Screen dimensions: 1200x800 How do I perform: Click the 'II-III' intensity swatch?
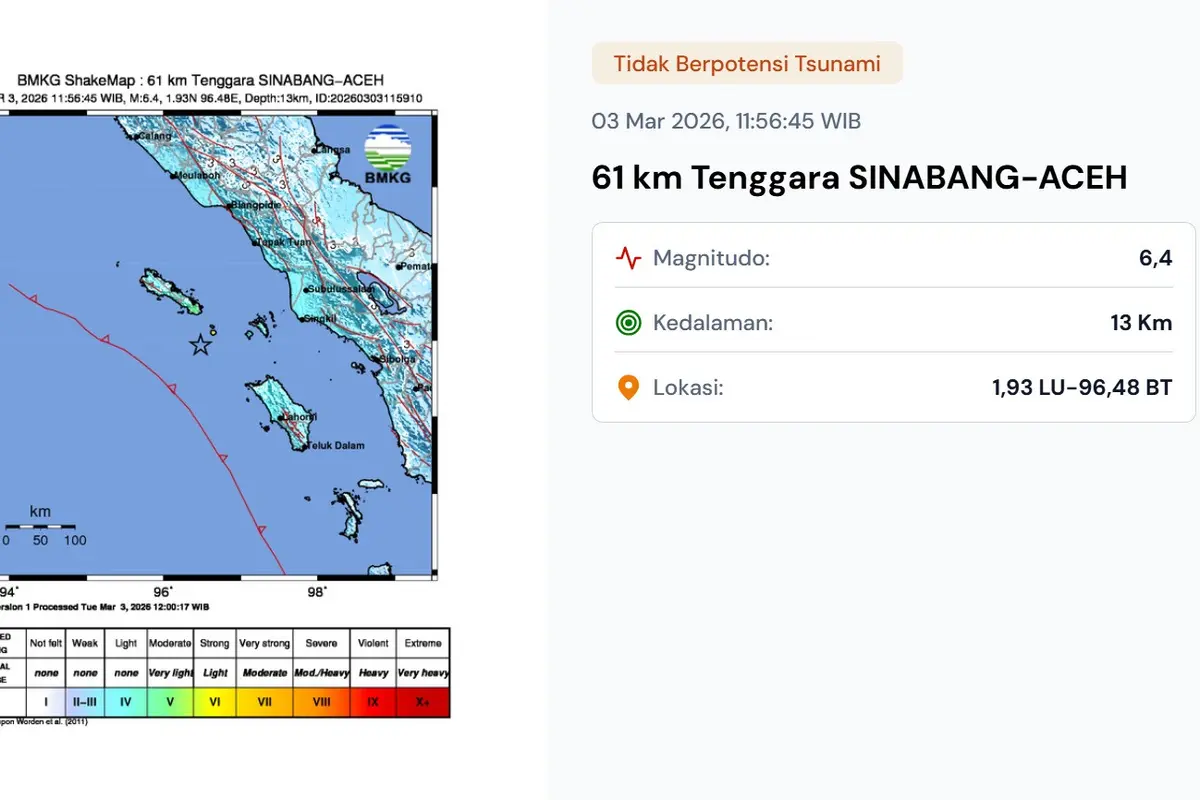(85, 702)
